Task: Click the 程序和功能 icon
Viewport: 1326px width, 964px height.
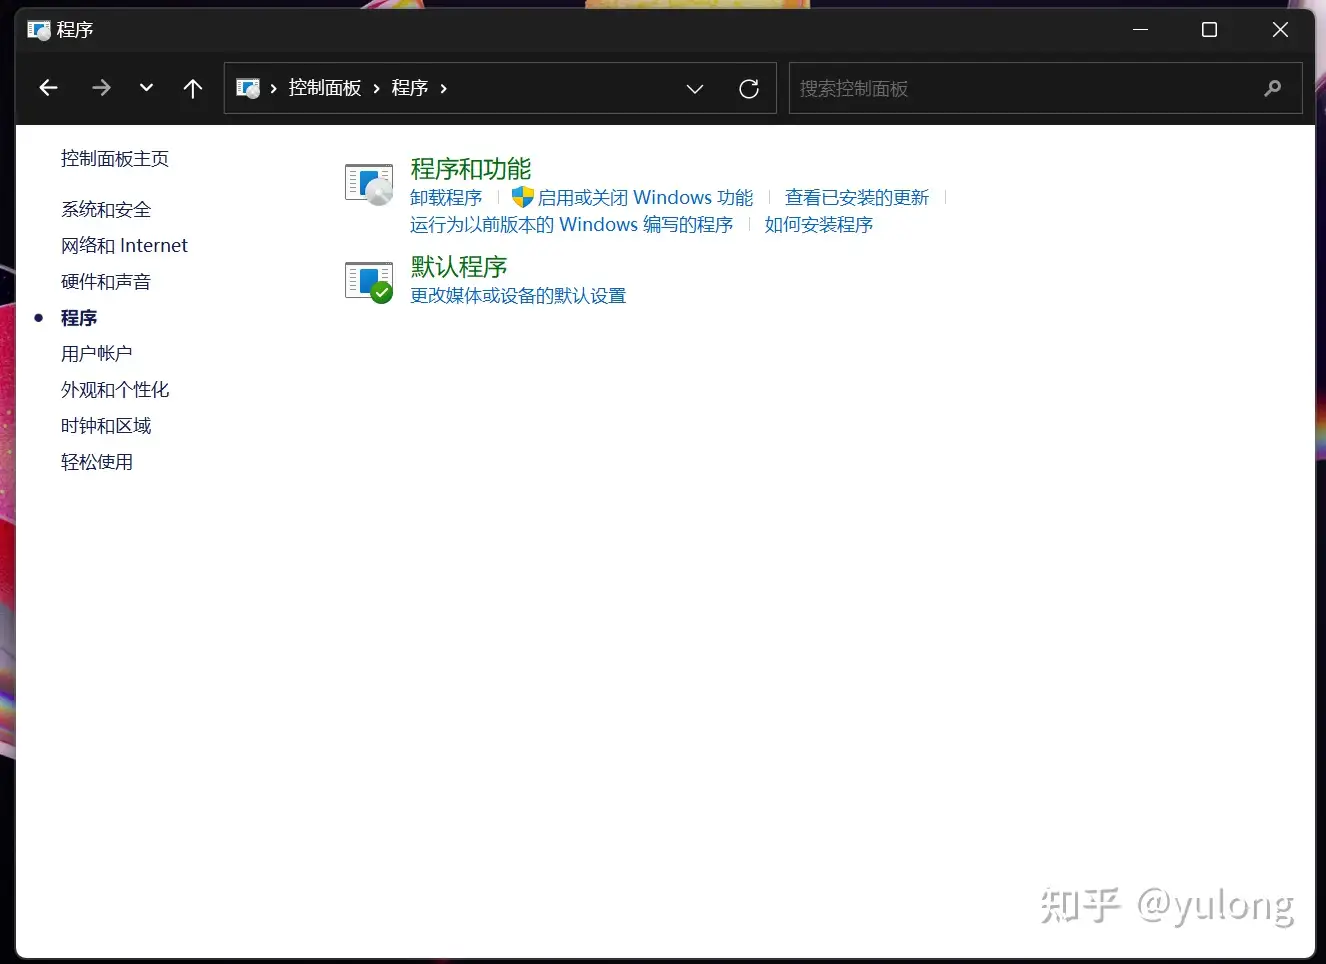Action: coord(369,184)
